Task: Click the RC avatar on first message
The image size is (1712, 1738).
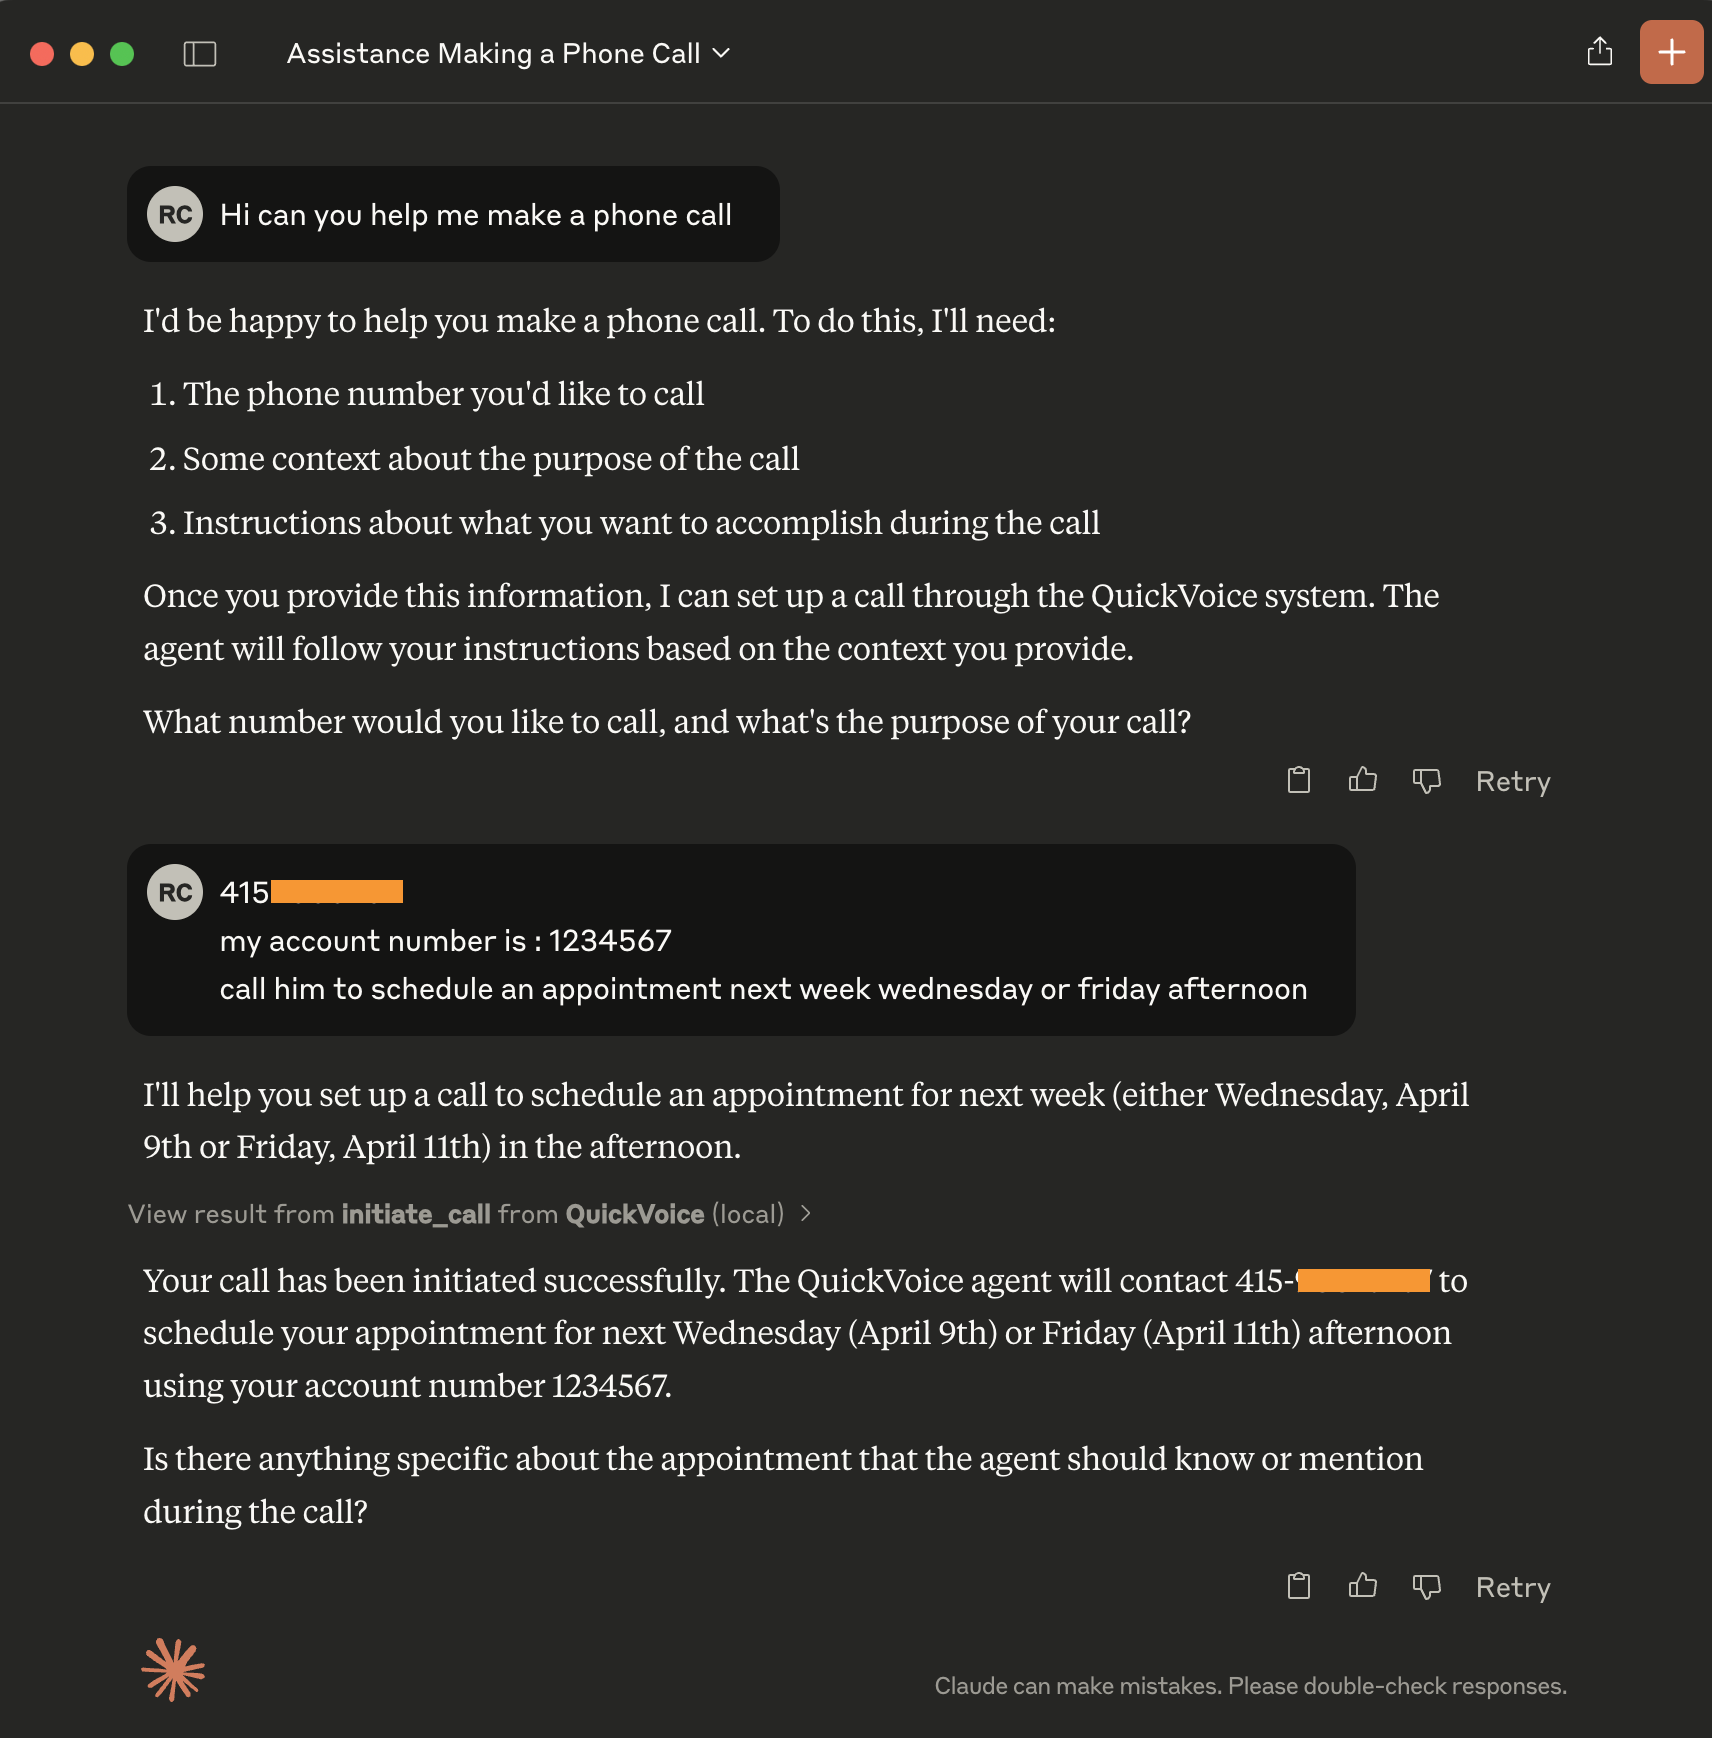Action: click(x=175, y=214)
